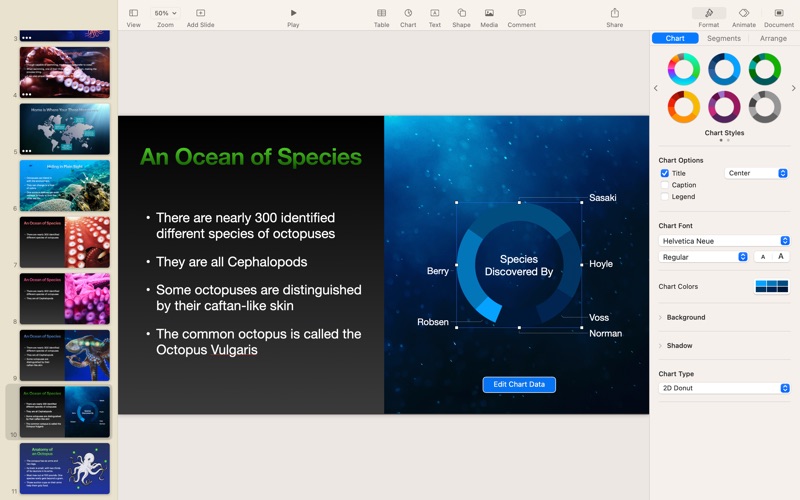Enable the Caption checkbox
Screen dimensions: 800x500
665,185
